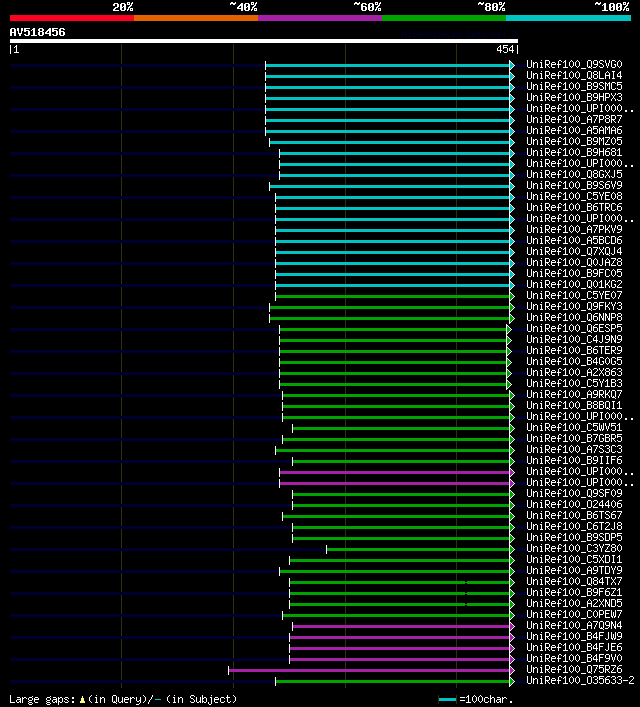Open hit UniRef100_Q8LAI4
This screenshot has width=640, height=707.
[x=574, y=75]
